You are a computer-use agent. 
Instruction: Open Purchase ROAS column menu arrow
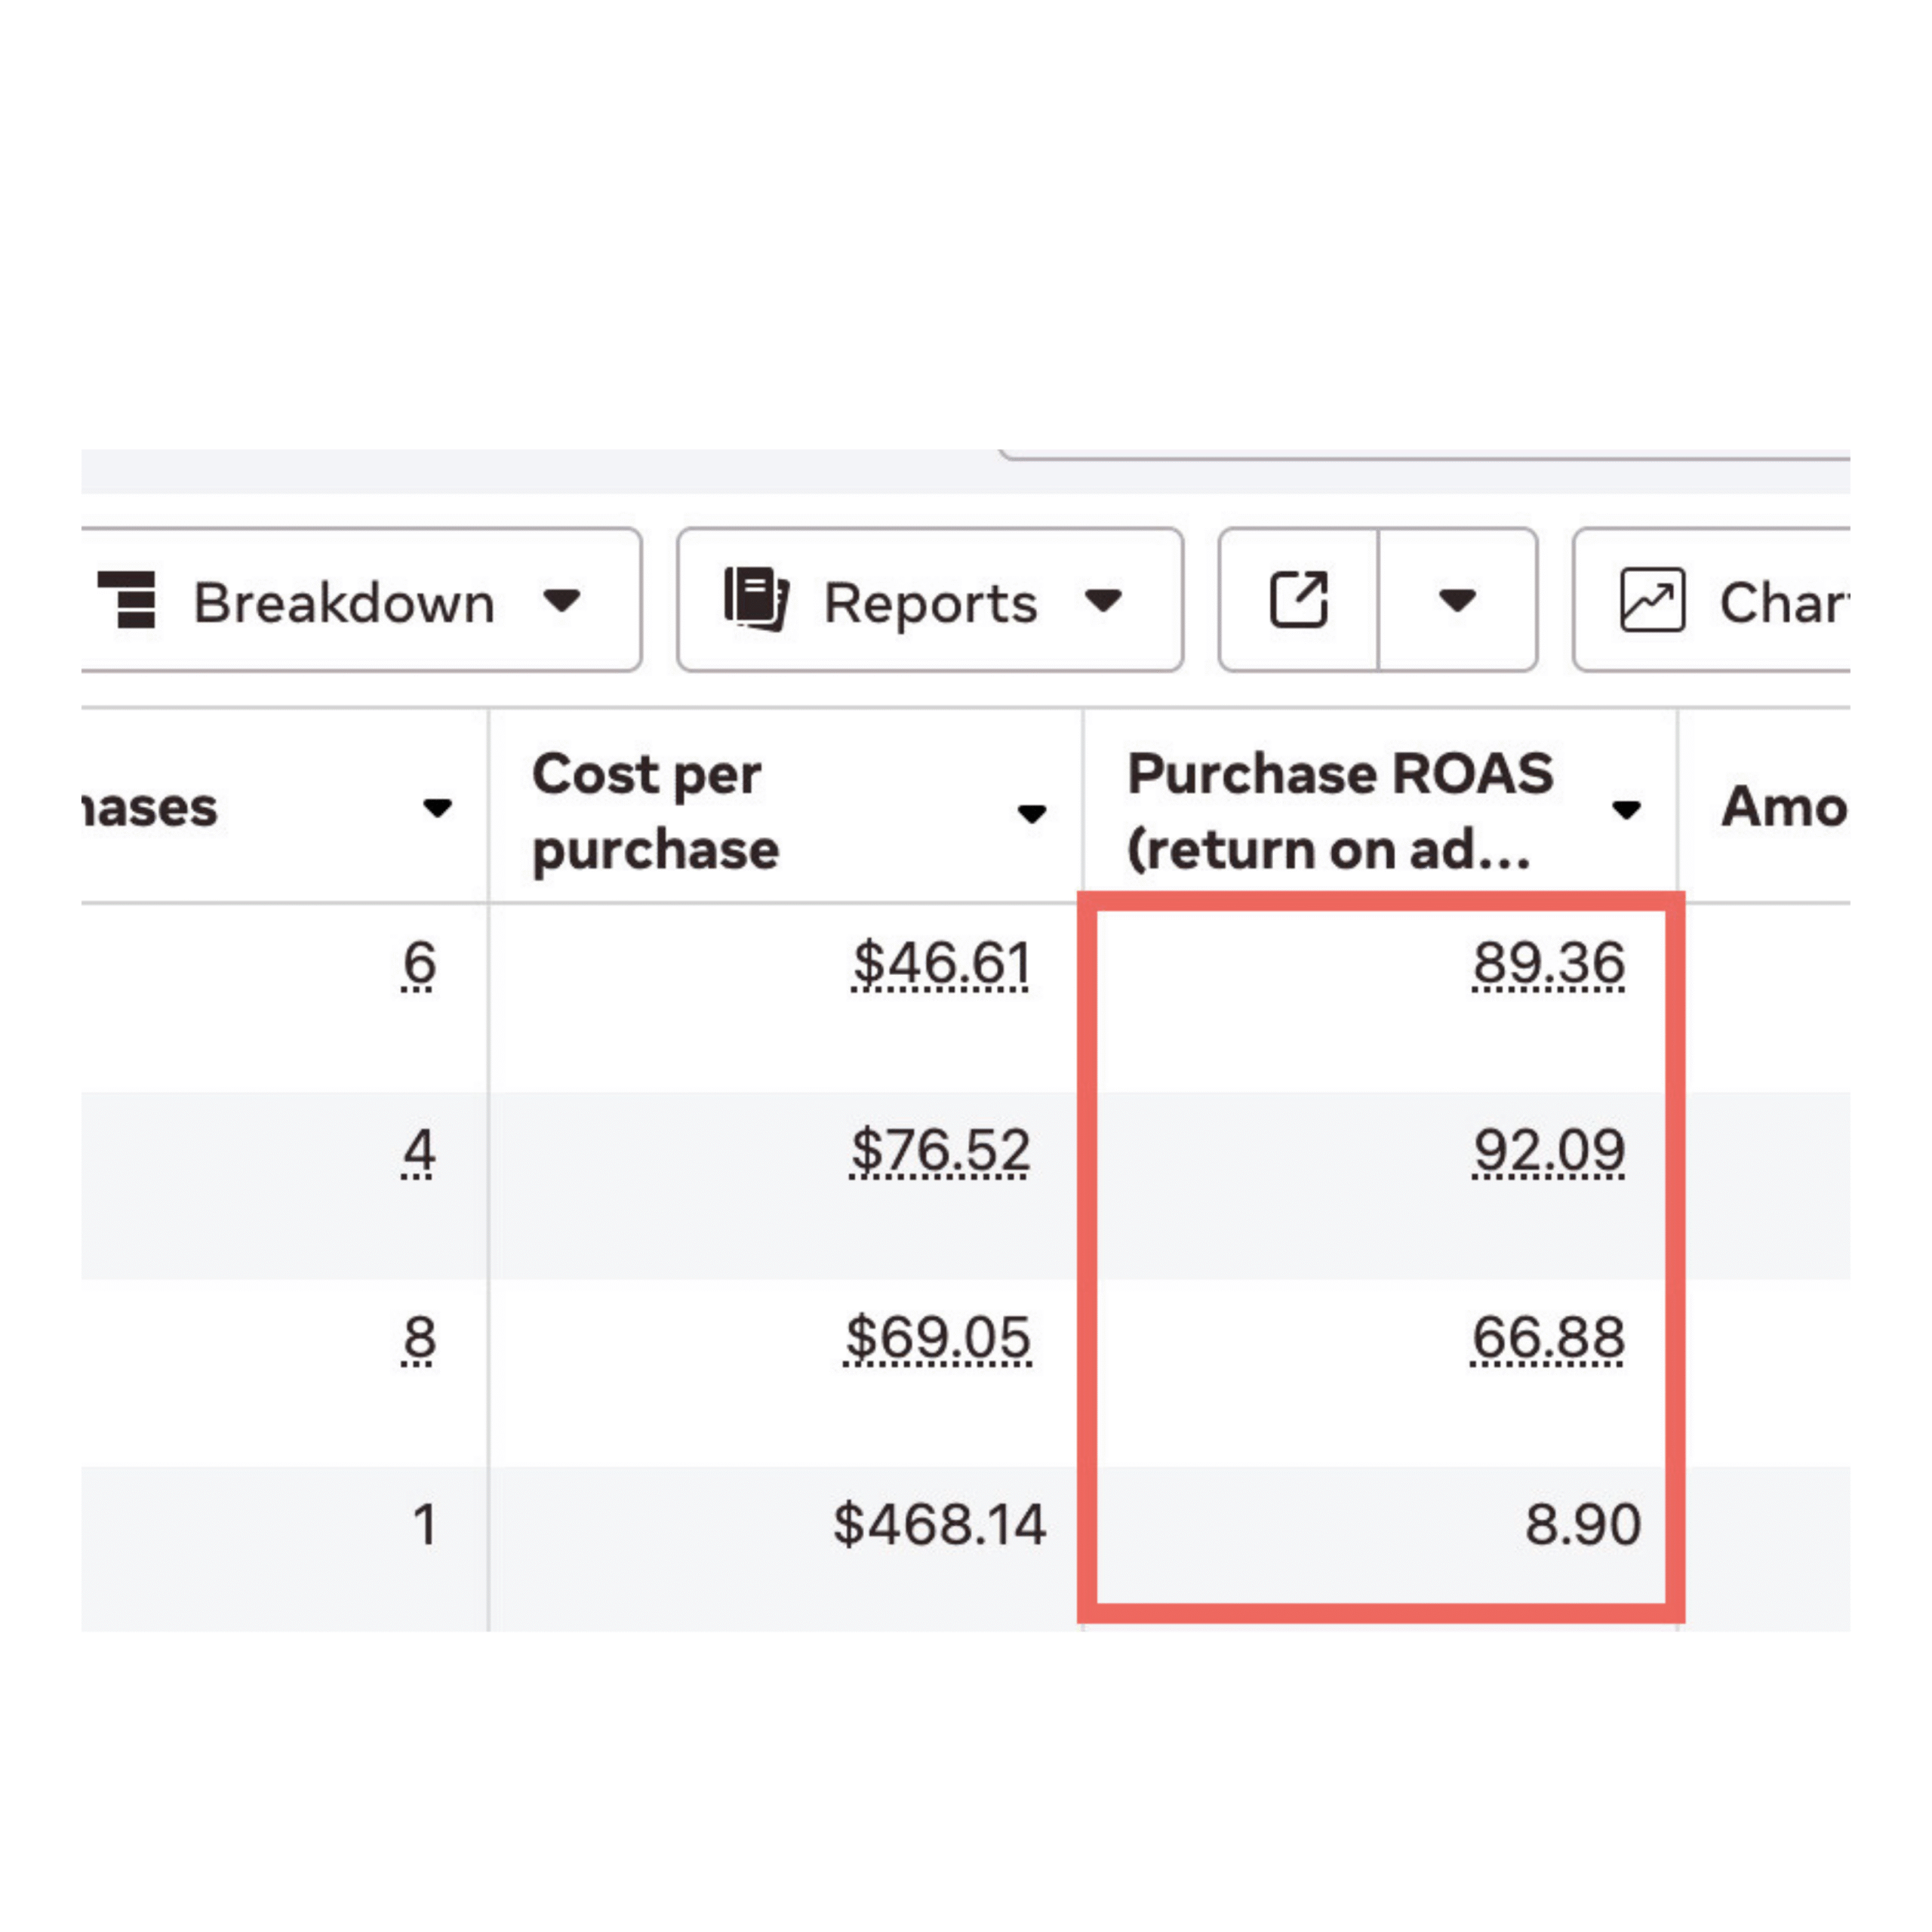[1626, 809]
